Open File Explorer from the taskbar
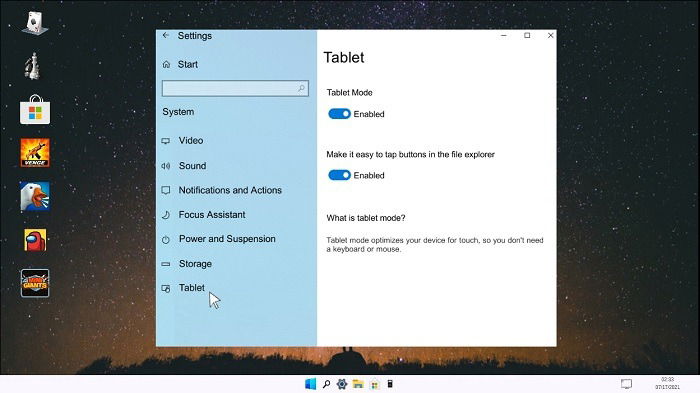 [x=358, y=384]
